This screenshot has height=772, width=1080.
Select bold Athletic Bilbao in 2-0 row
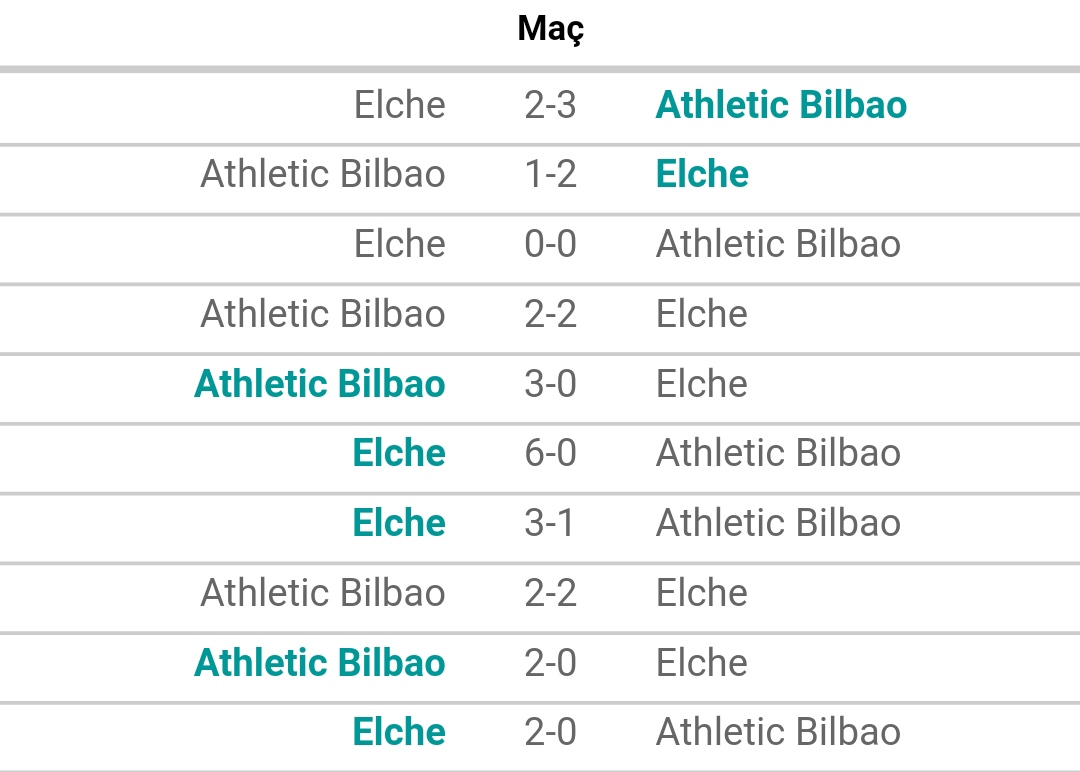click(x=320, y=663)
